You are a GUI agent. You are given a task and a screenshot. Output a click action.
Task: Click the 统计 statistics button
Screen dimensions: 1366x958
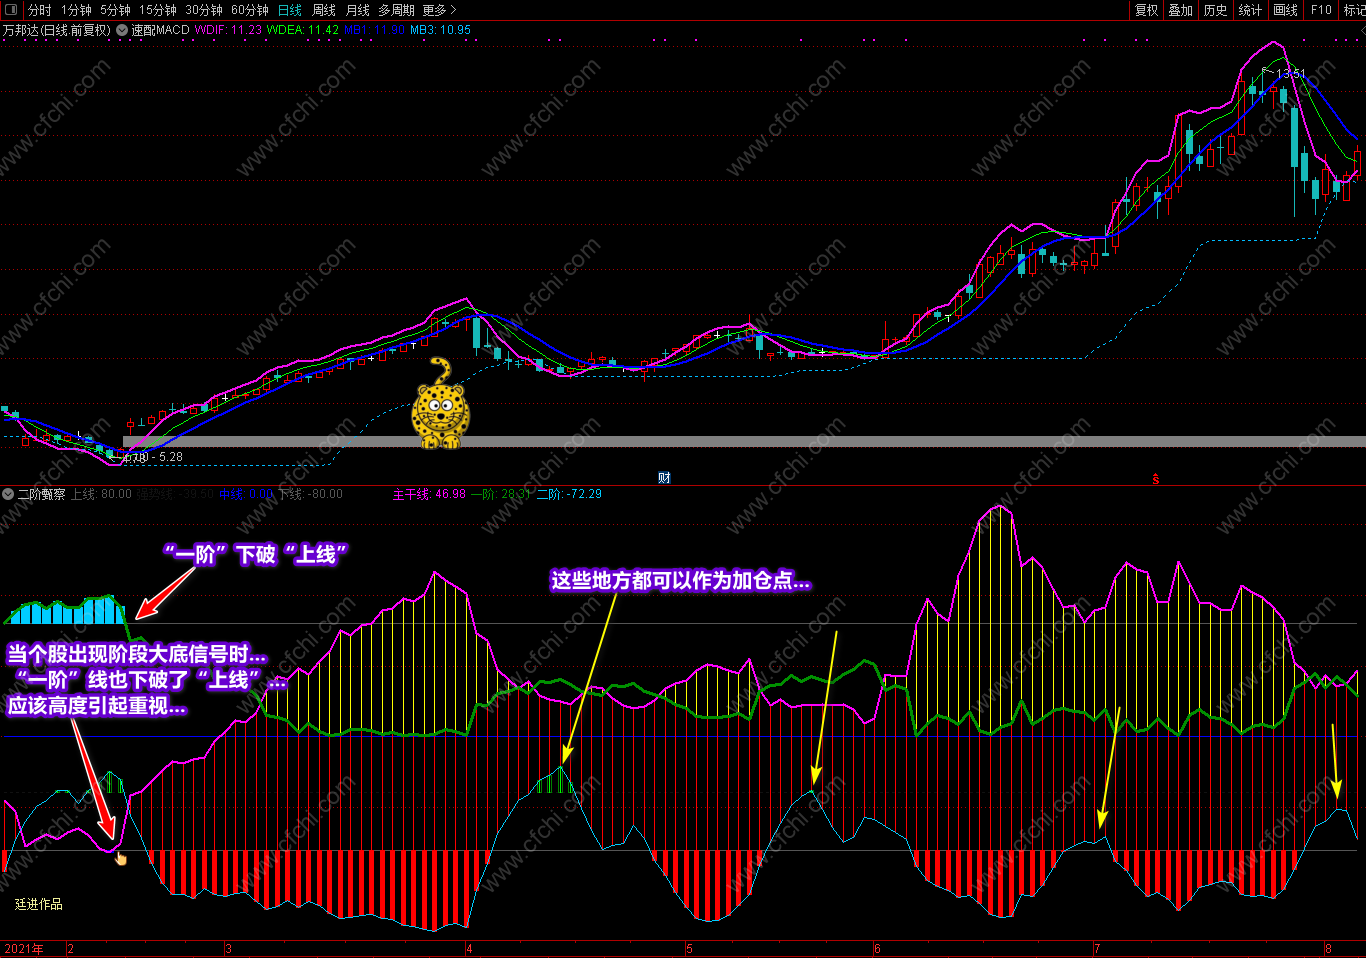tap(1250, 10)
